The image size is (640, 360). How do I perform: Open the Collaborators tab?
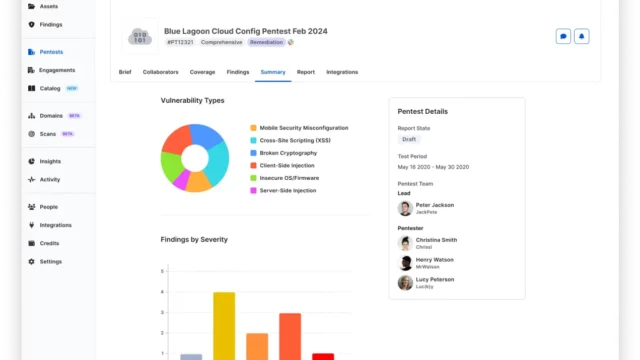point(160,72)
